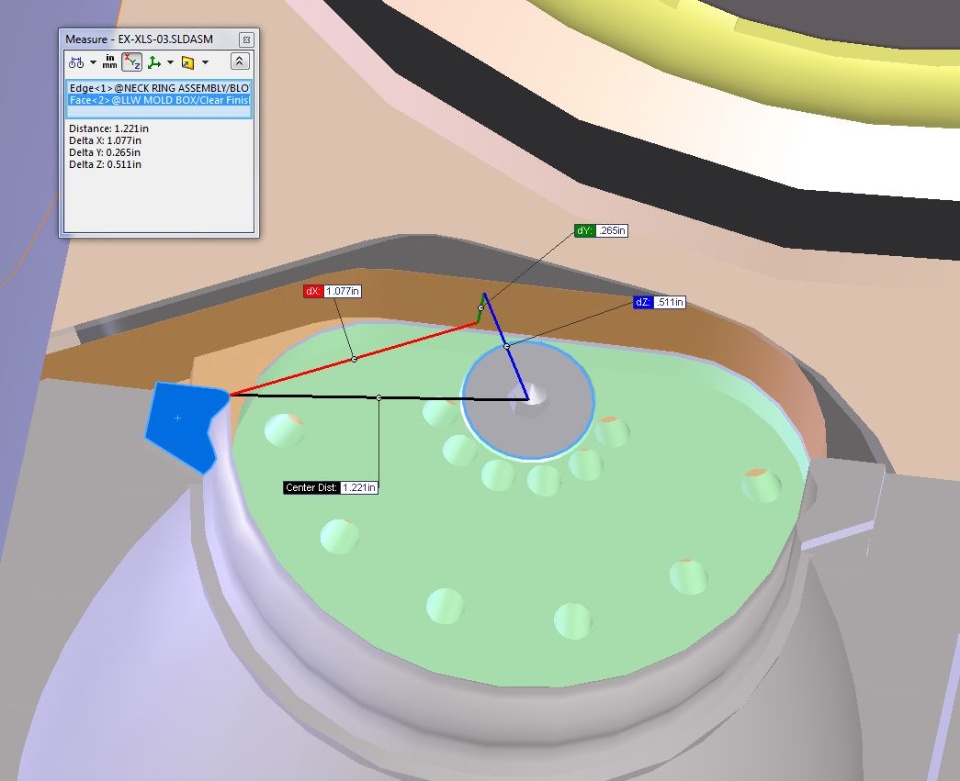Screen dimensions: 960x781
Task: Collapse the Measure dialog with the double chevron
Action: coord(239,61)
